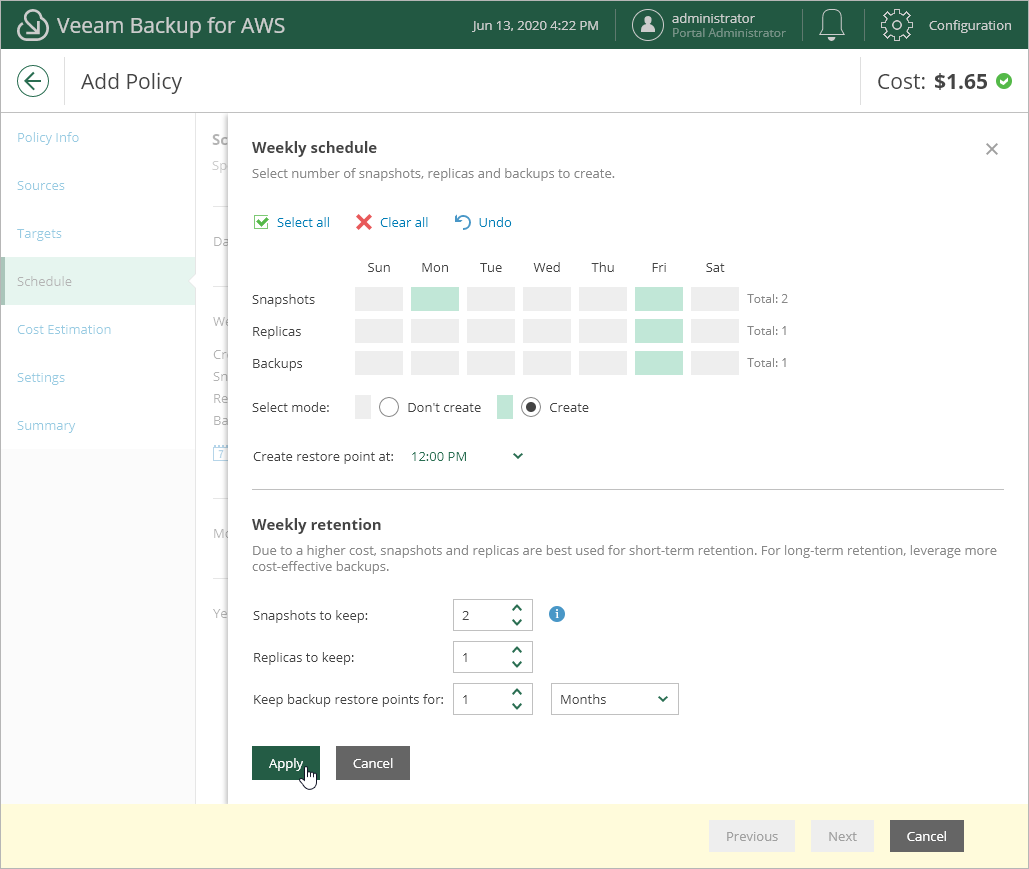1029x869 pixels.
Task: Click the Undo arrow icon
Action: (x=463, y=222)
